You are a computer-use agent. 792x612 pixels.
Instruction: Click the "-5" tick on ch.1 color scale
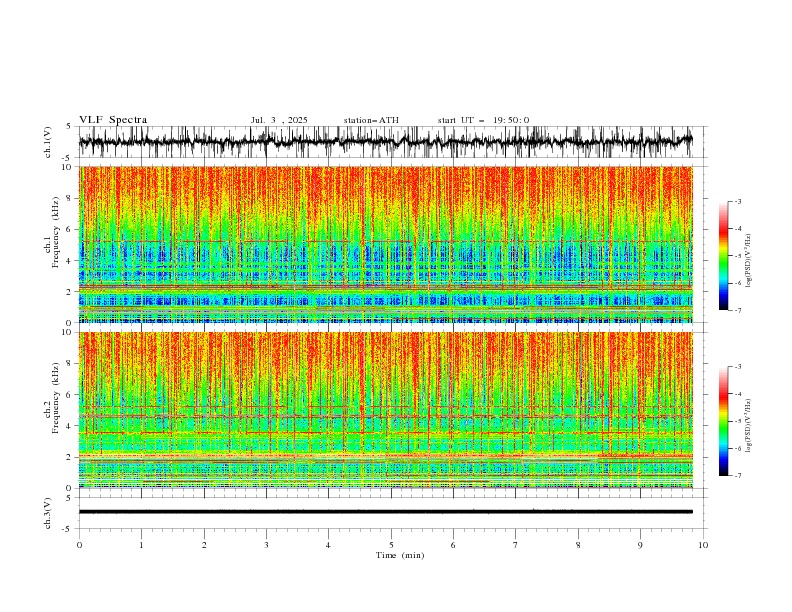737,256
